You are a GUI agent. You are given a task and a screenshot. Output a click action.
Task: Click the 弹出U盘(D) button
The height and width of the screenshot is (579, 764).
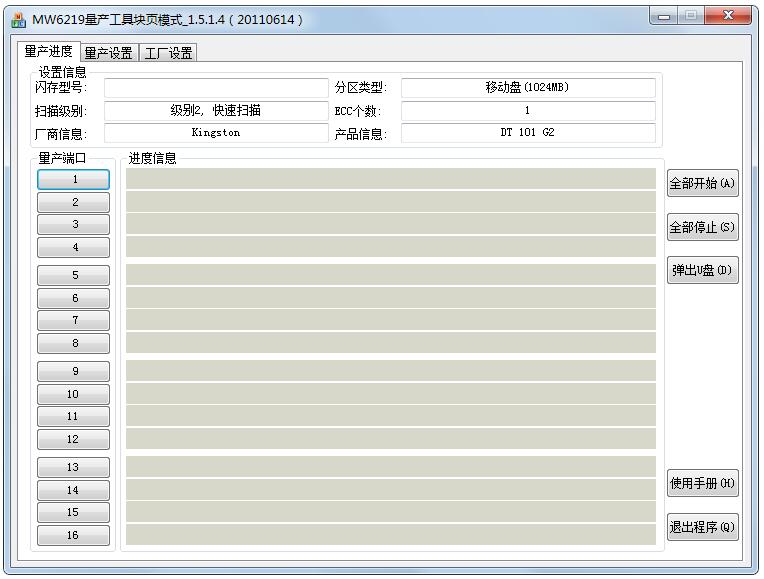click(x=702, y=271)
